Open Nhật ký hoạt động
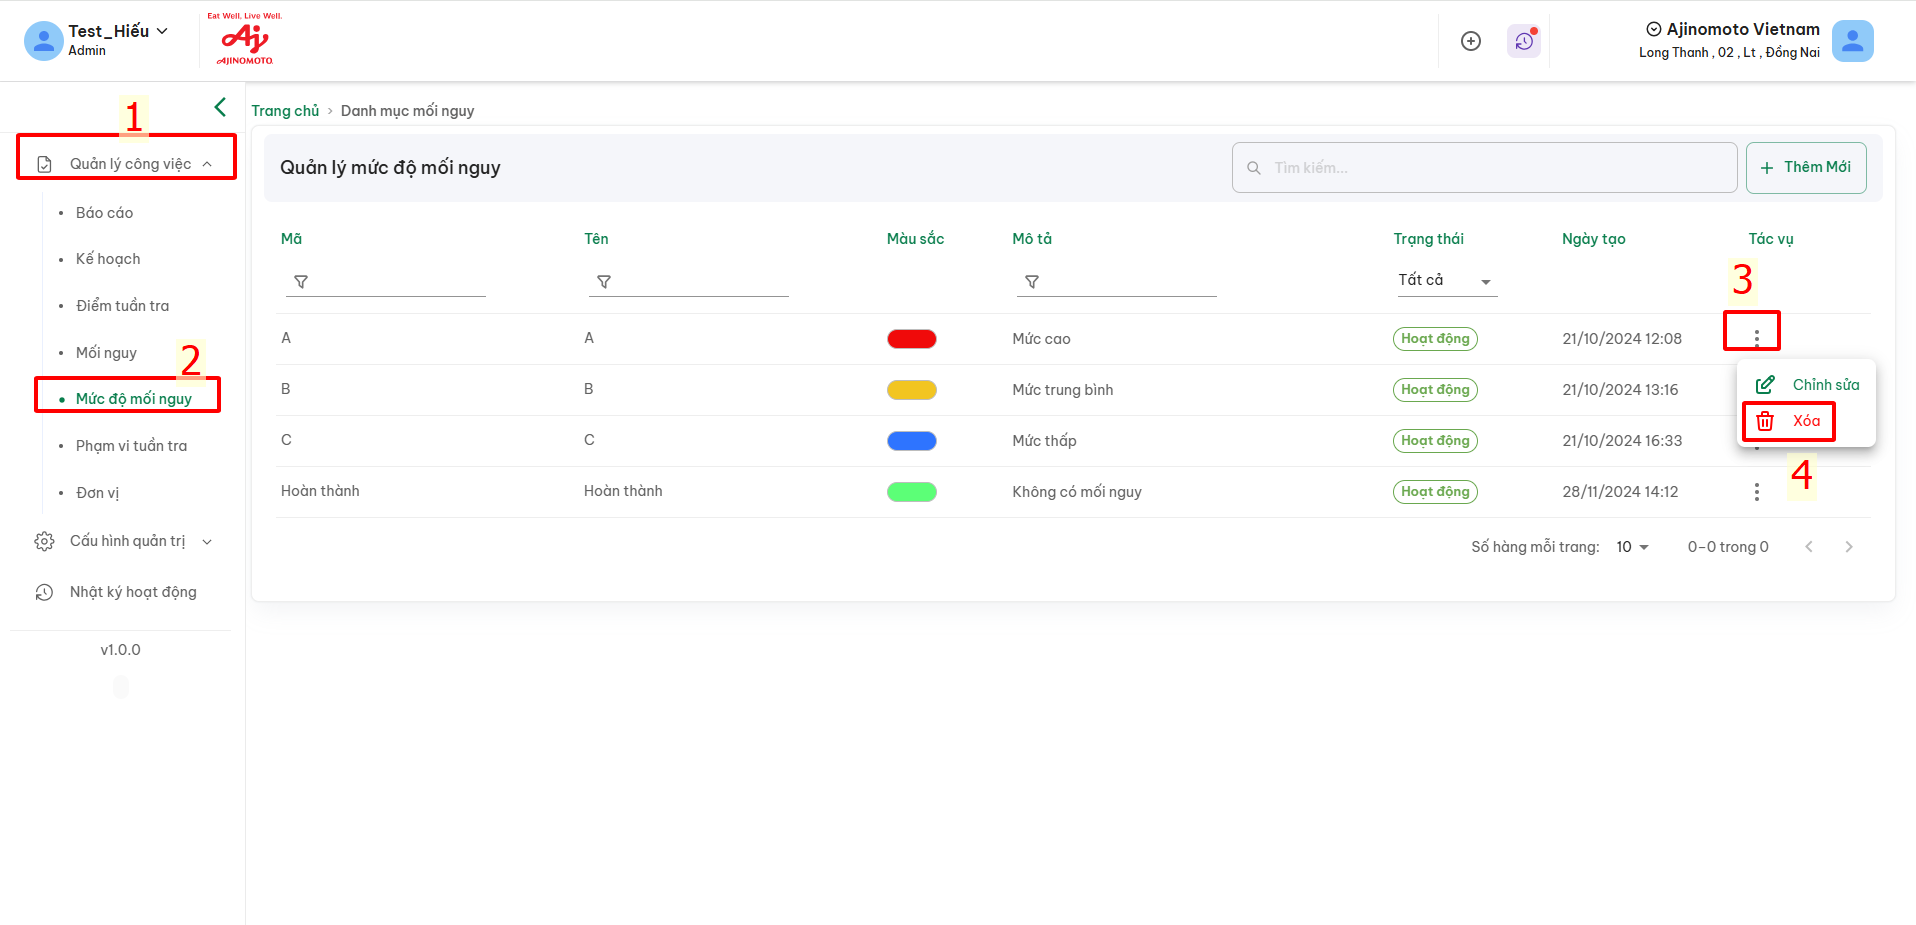The width and height of the screenshot is (1916, 925). coord(133,592)
